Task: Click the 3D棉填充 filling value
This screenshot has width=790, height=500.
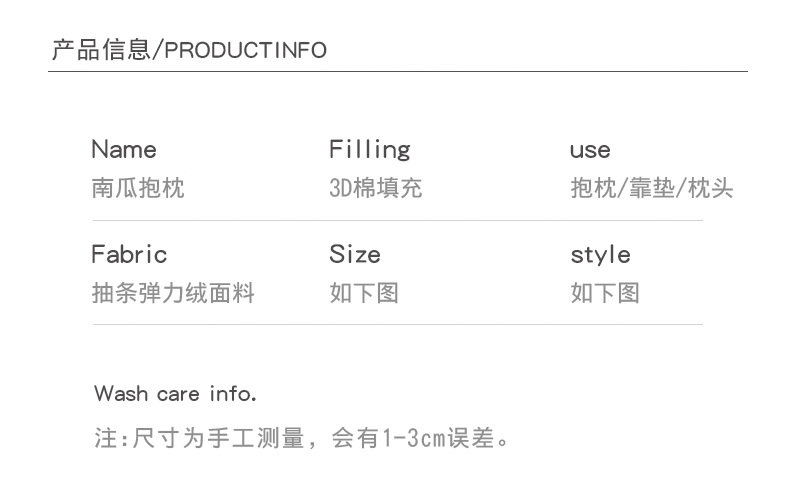Action: coord(375,188)
